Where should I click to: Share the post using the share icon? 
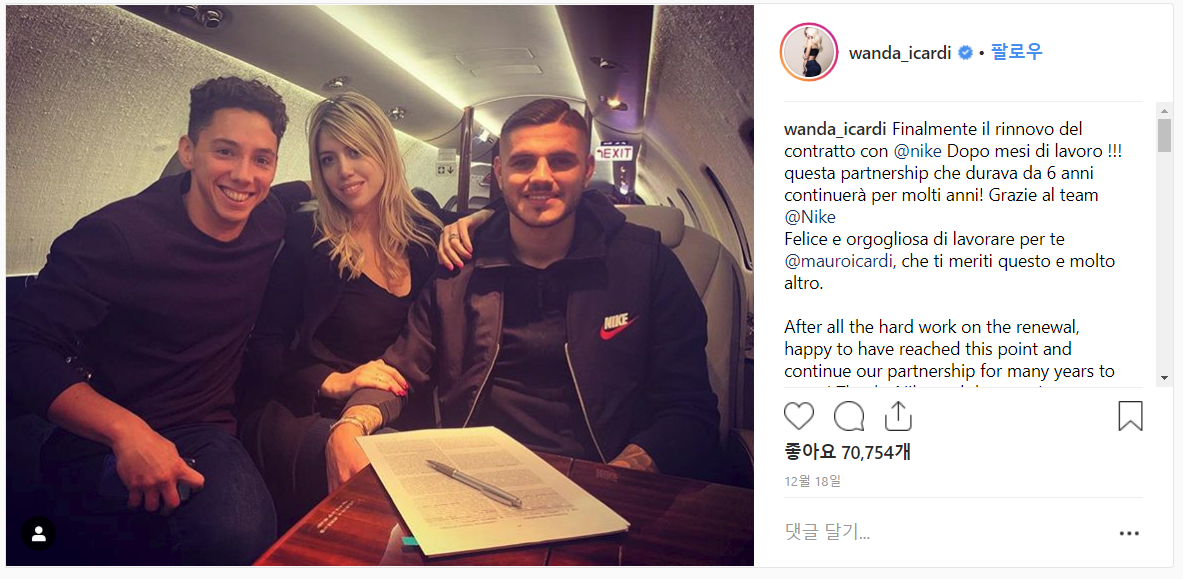click(x=899, y=416)
